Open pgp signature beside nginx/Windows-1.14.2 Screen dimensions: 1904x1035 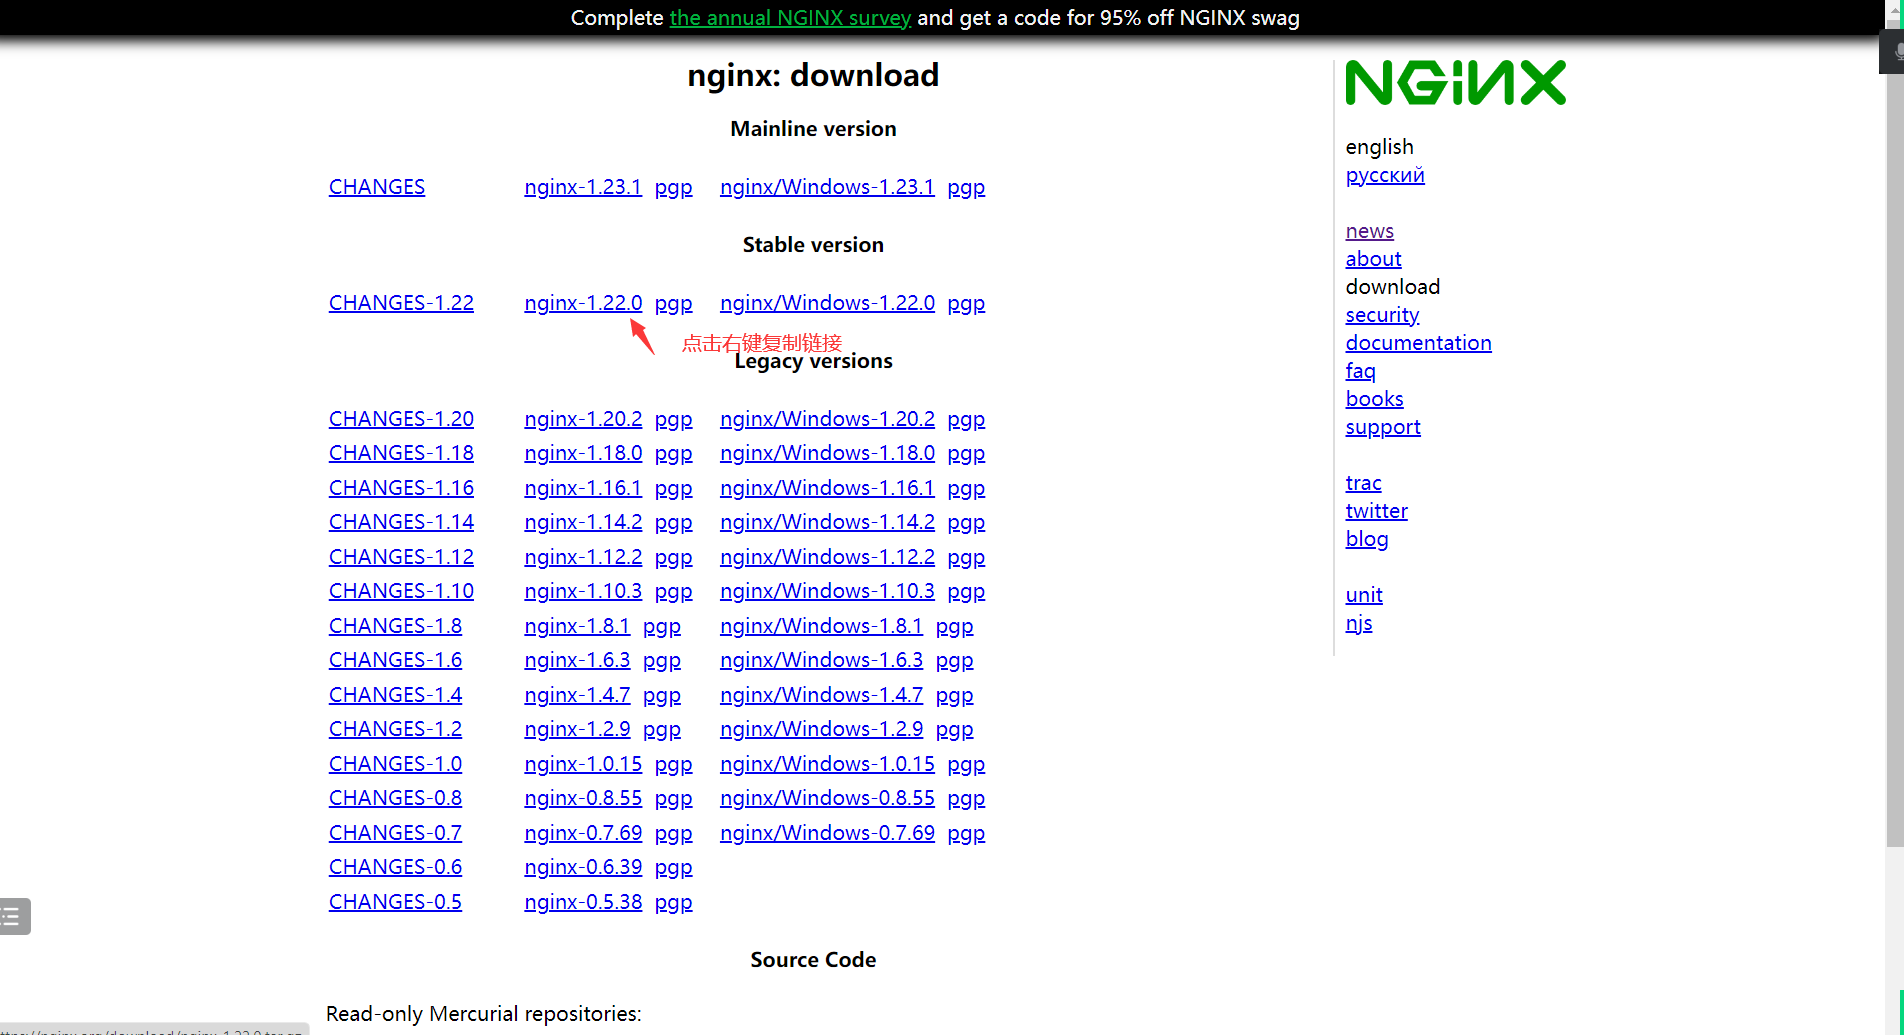coord(966,522)
